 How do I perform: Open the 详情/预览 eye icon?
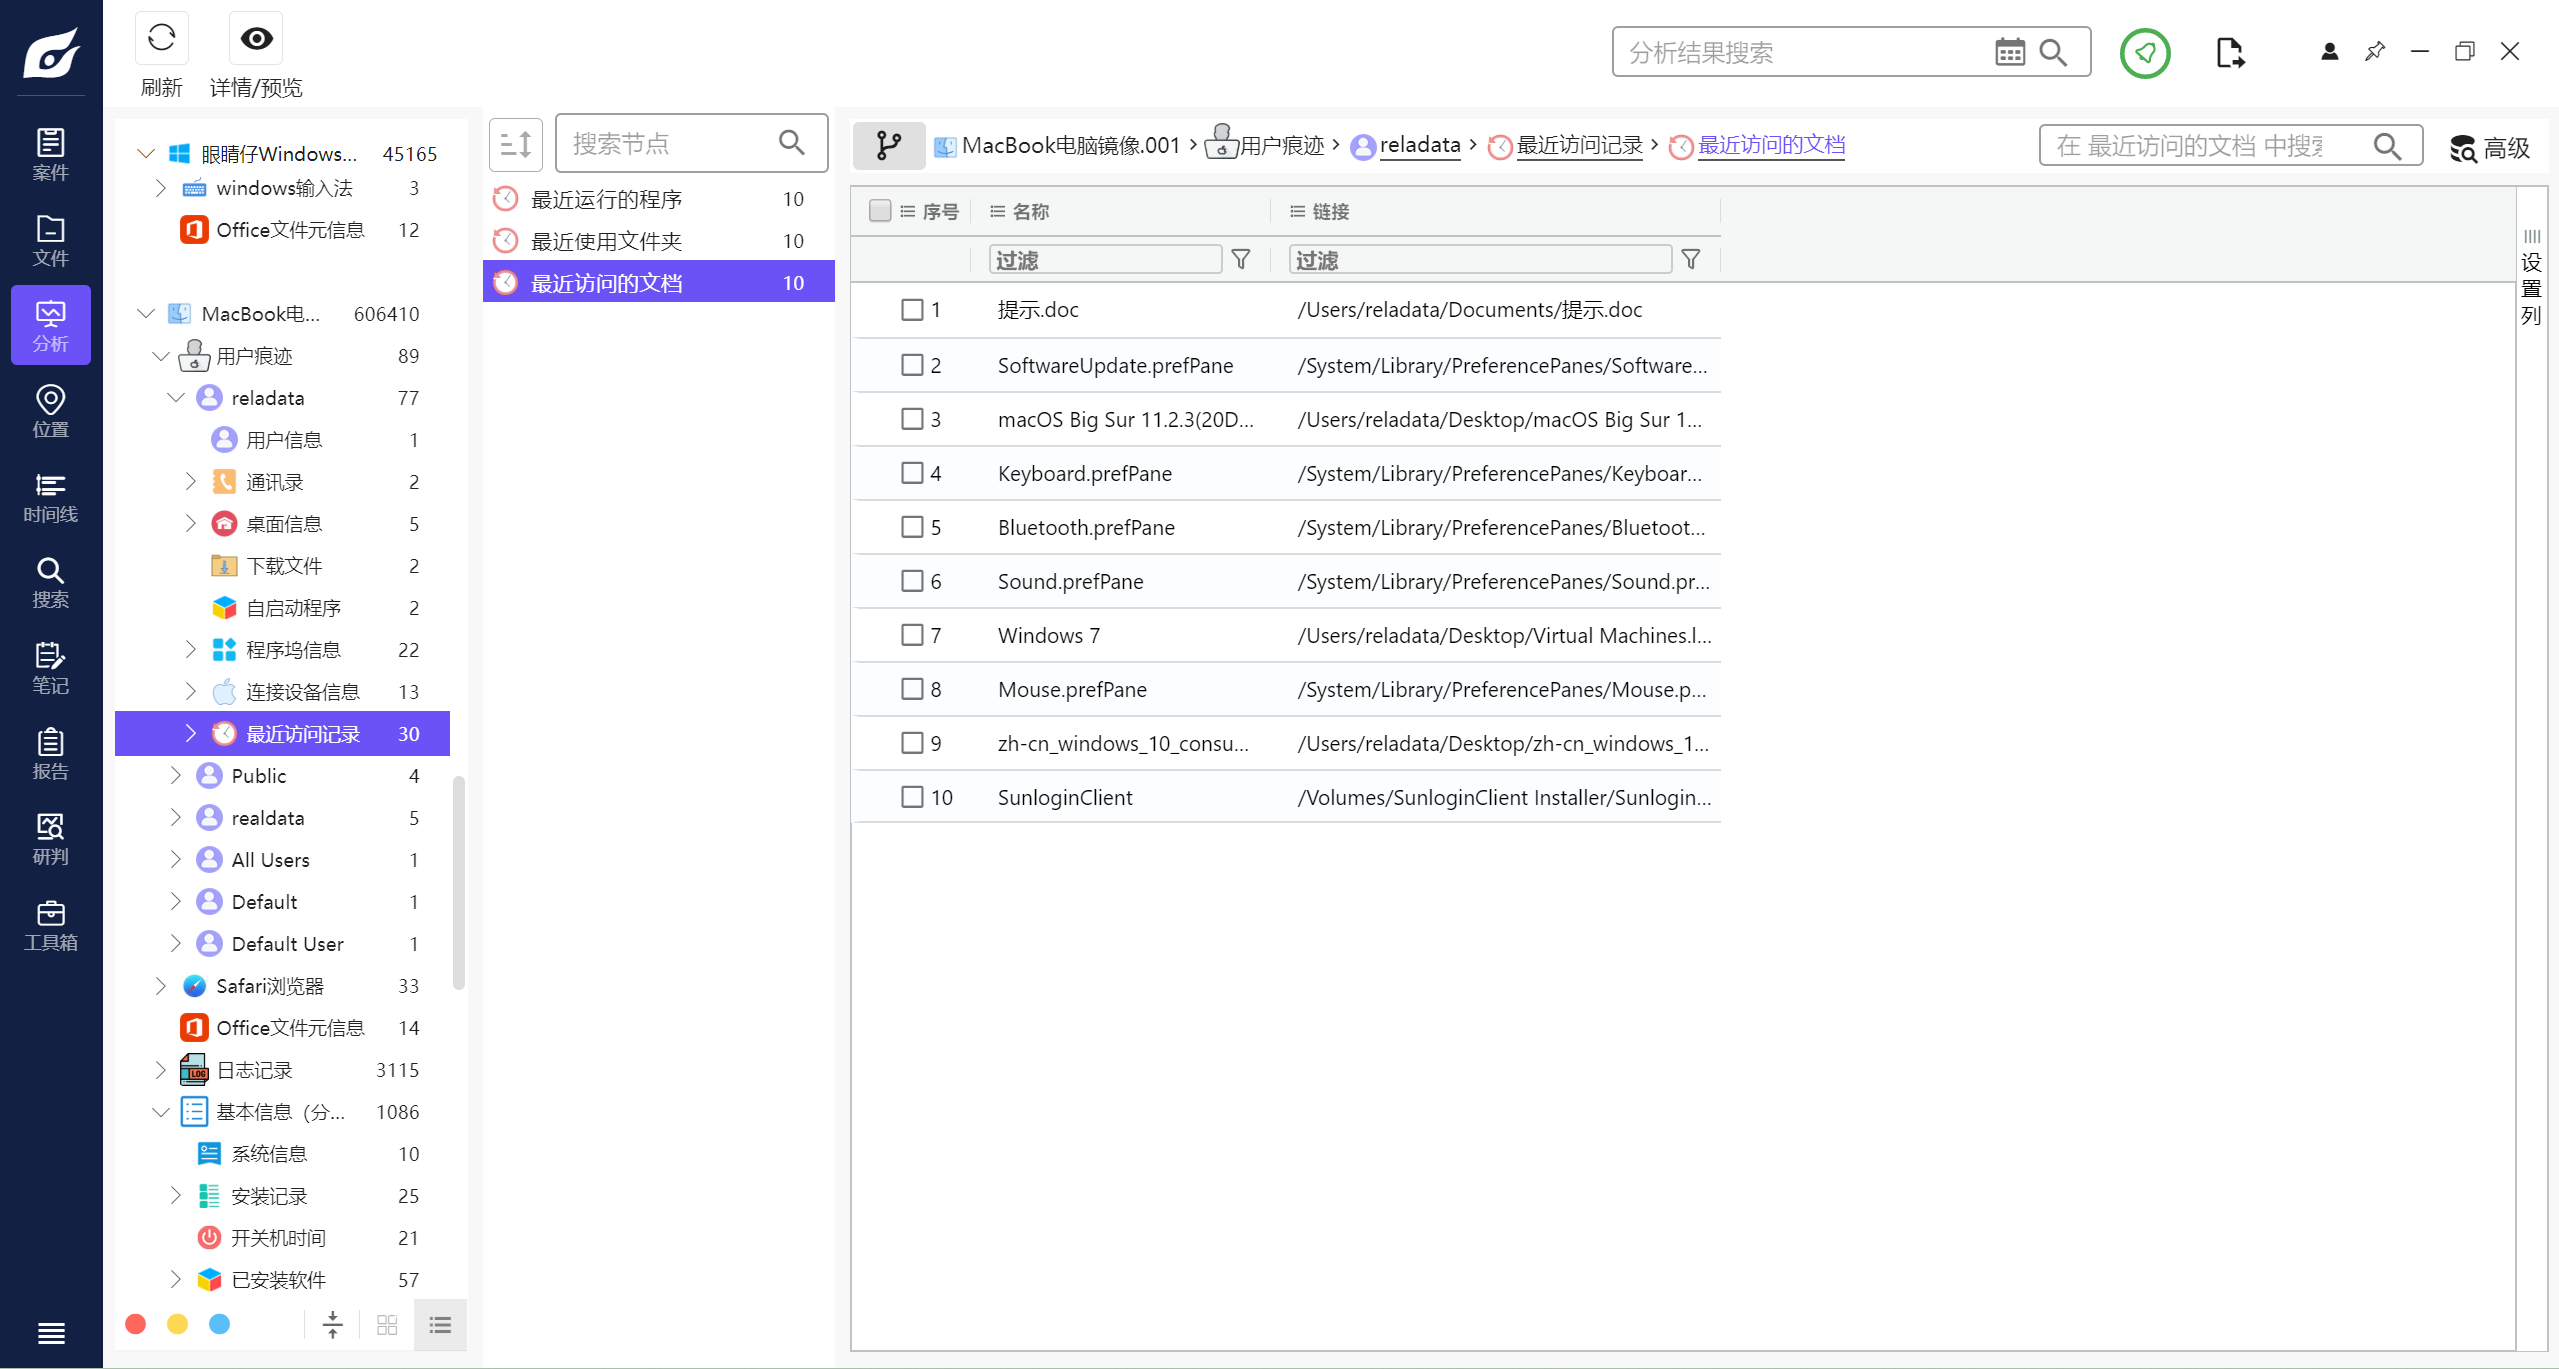point(256,39)
